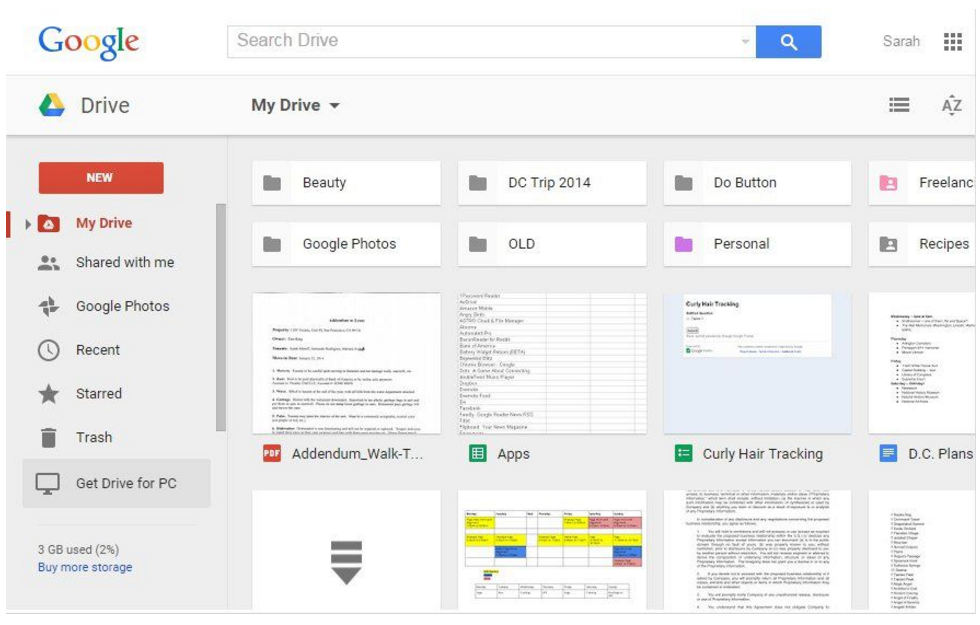980x625 pixels.
Task: Click the Recent clock icon
Action: point(49,350)
